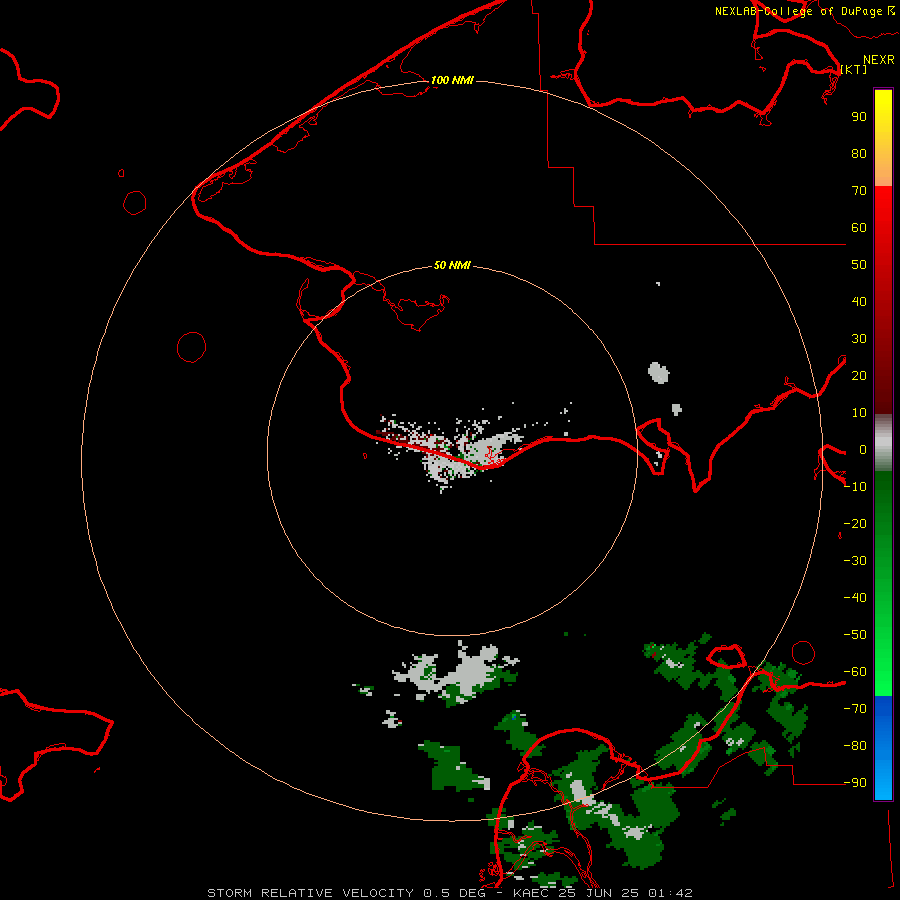900x900 pixels.
Task: Click the -30 value on velocity scale
Action: (855, 561)
